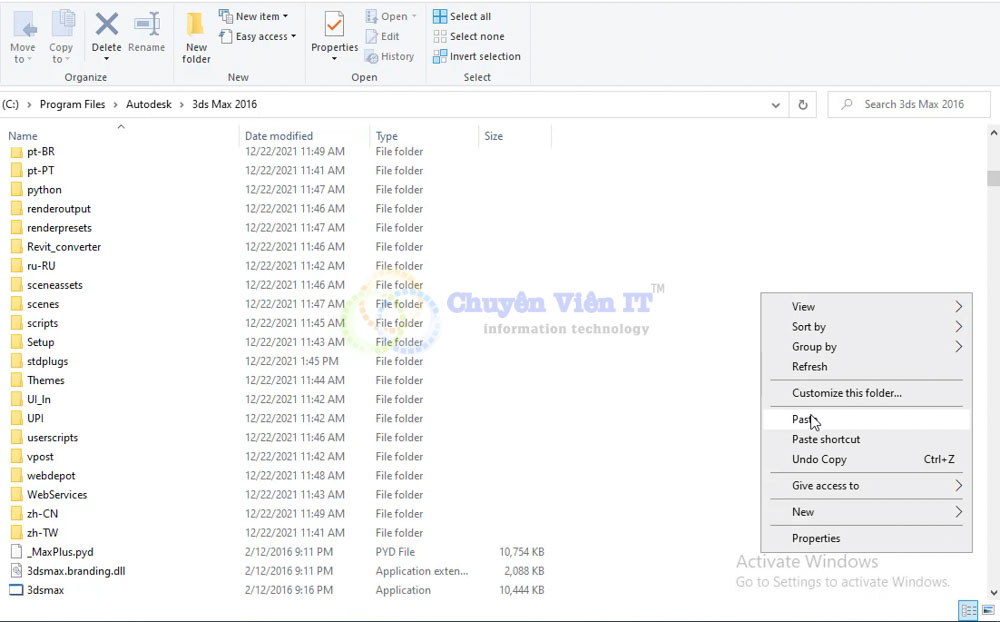Select Refresh in context menu
Viewport: 1000px width, 622px height.
809,367
